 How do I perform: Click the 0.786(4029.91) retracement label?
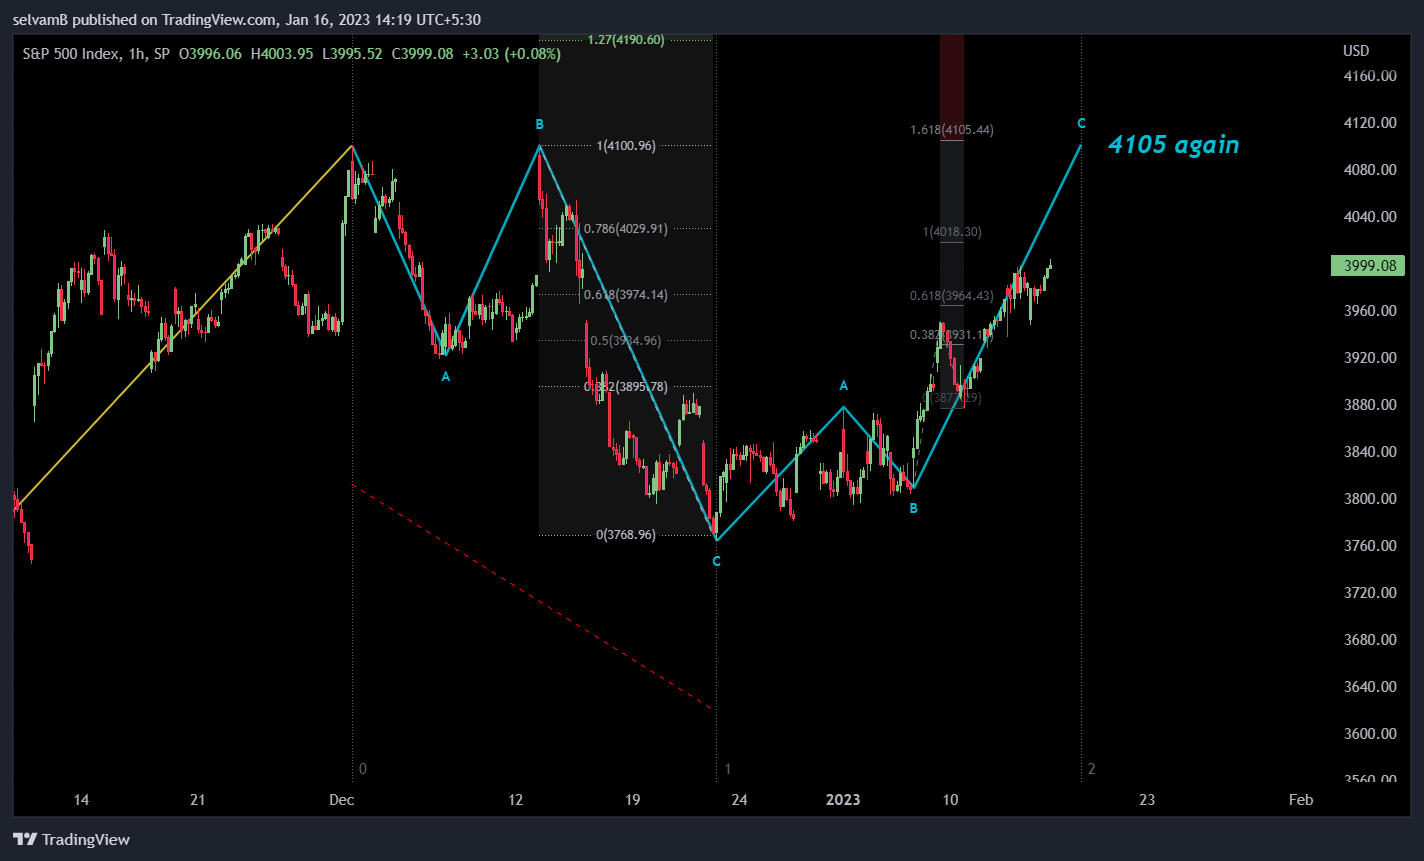pyautogui.click(x=625, y=228)
